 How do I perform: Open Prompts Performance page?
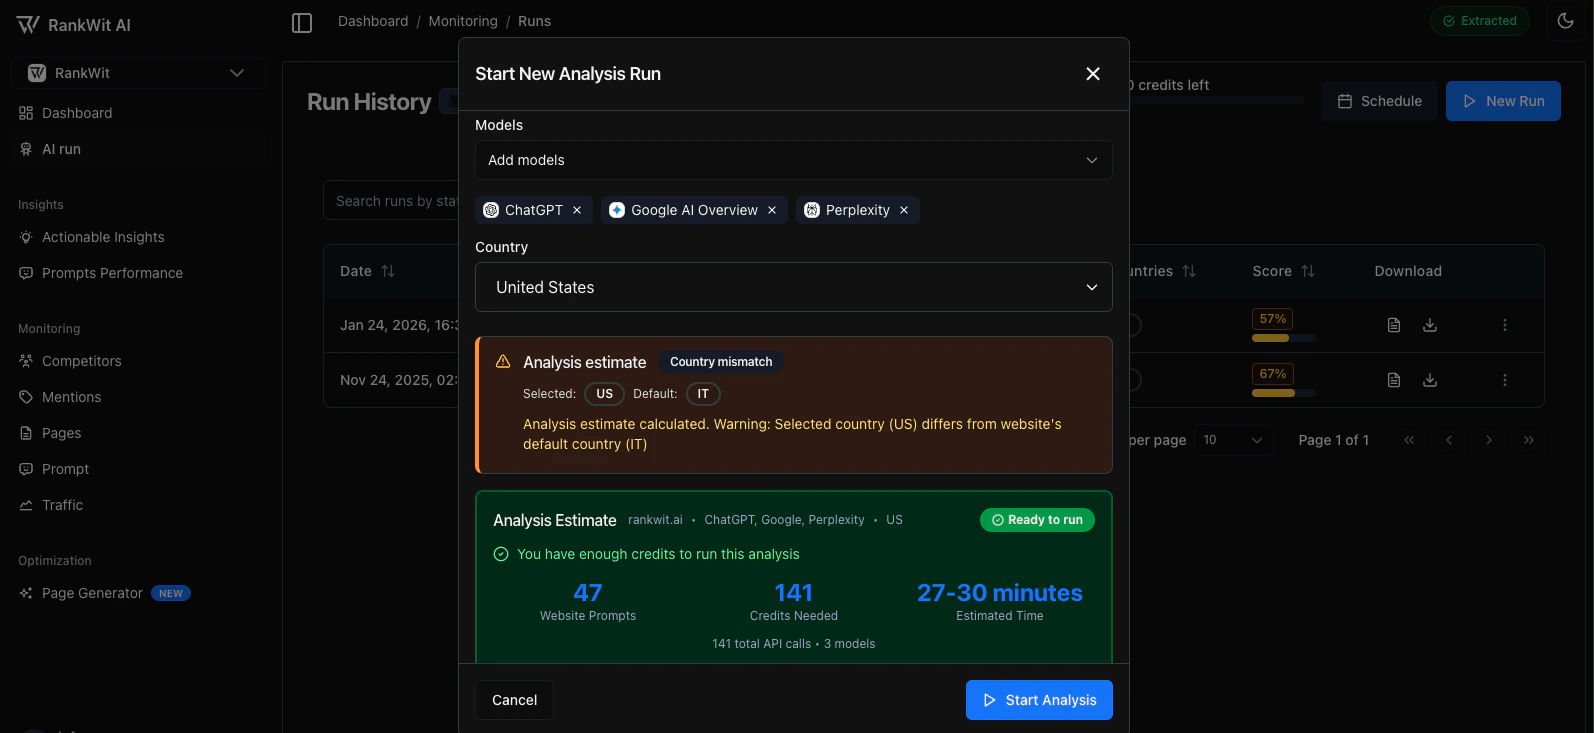[x=137, y=273]
